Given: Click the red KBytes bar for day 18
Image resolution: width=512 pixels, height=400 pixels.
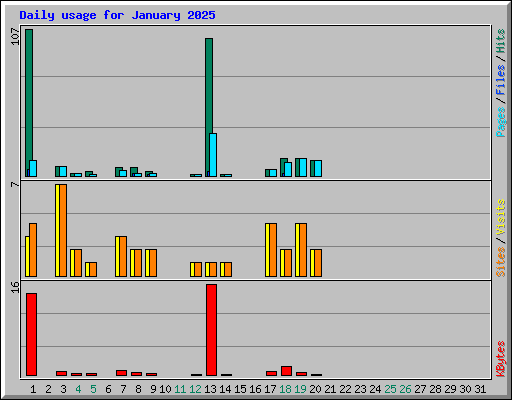Looking at the screenshot, I should point(286,371).
